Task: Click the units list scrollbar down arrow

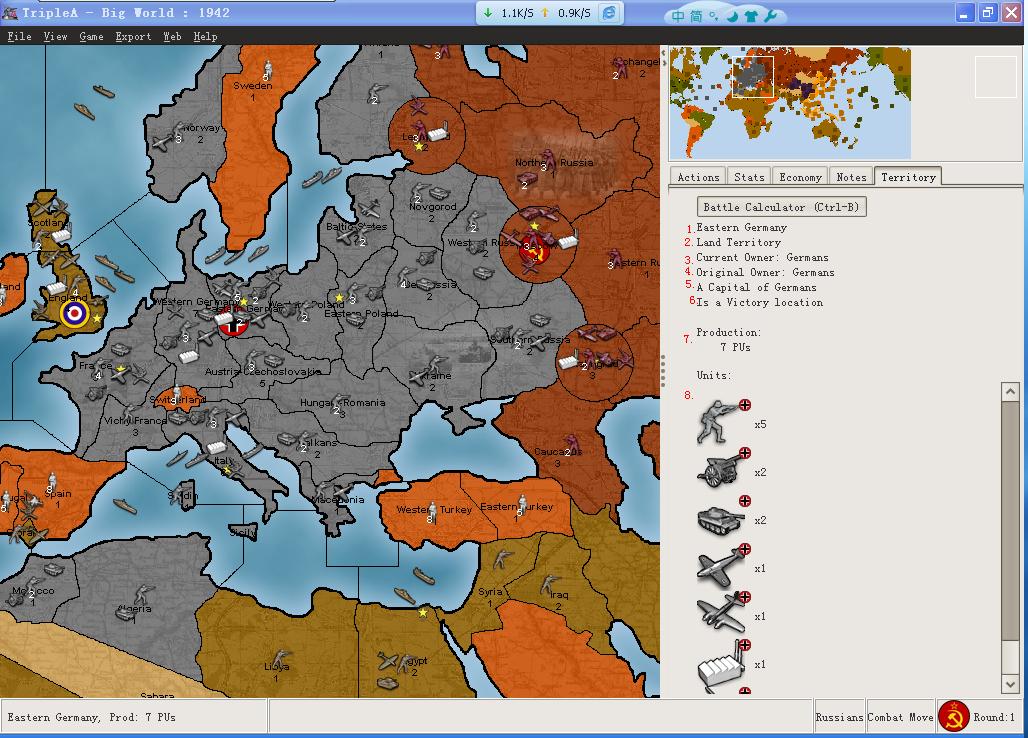Action: (1010, 684)
